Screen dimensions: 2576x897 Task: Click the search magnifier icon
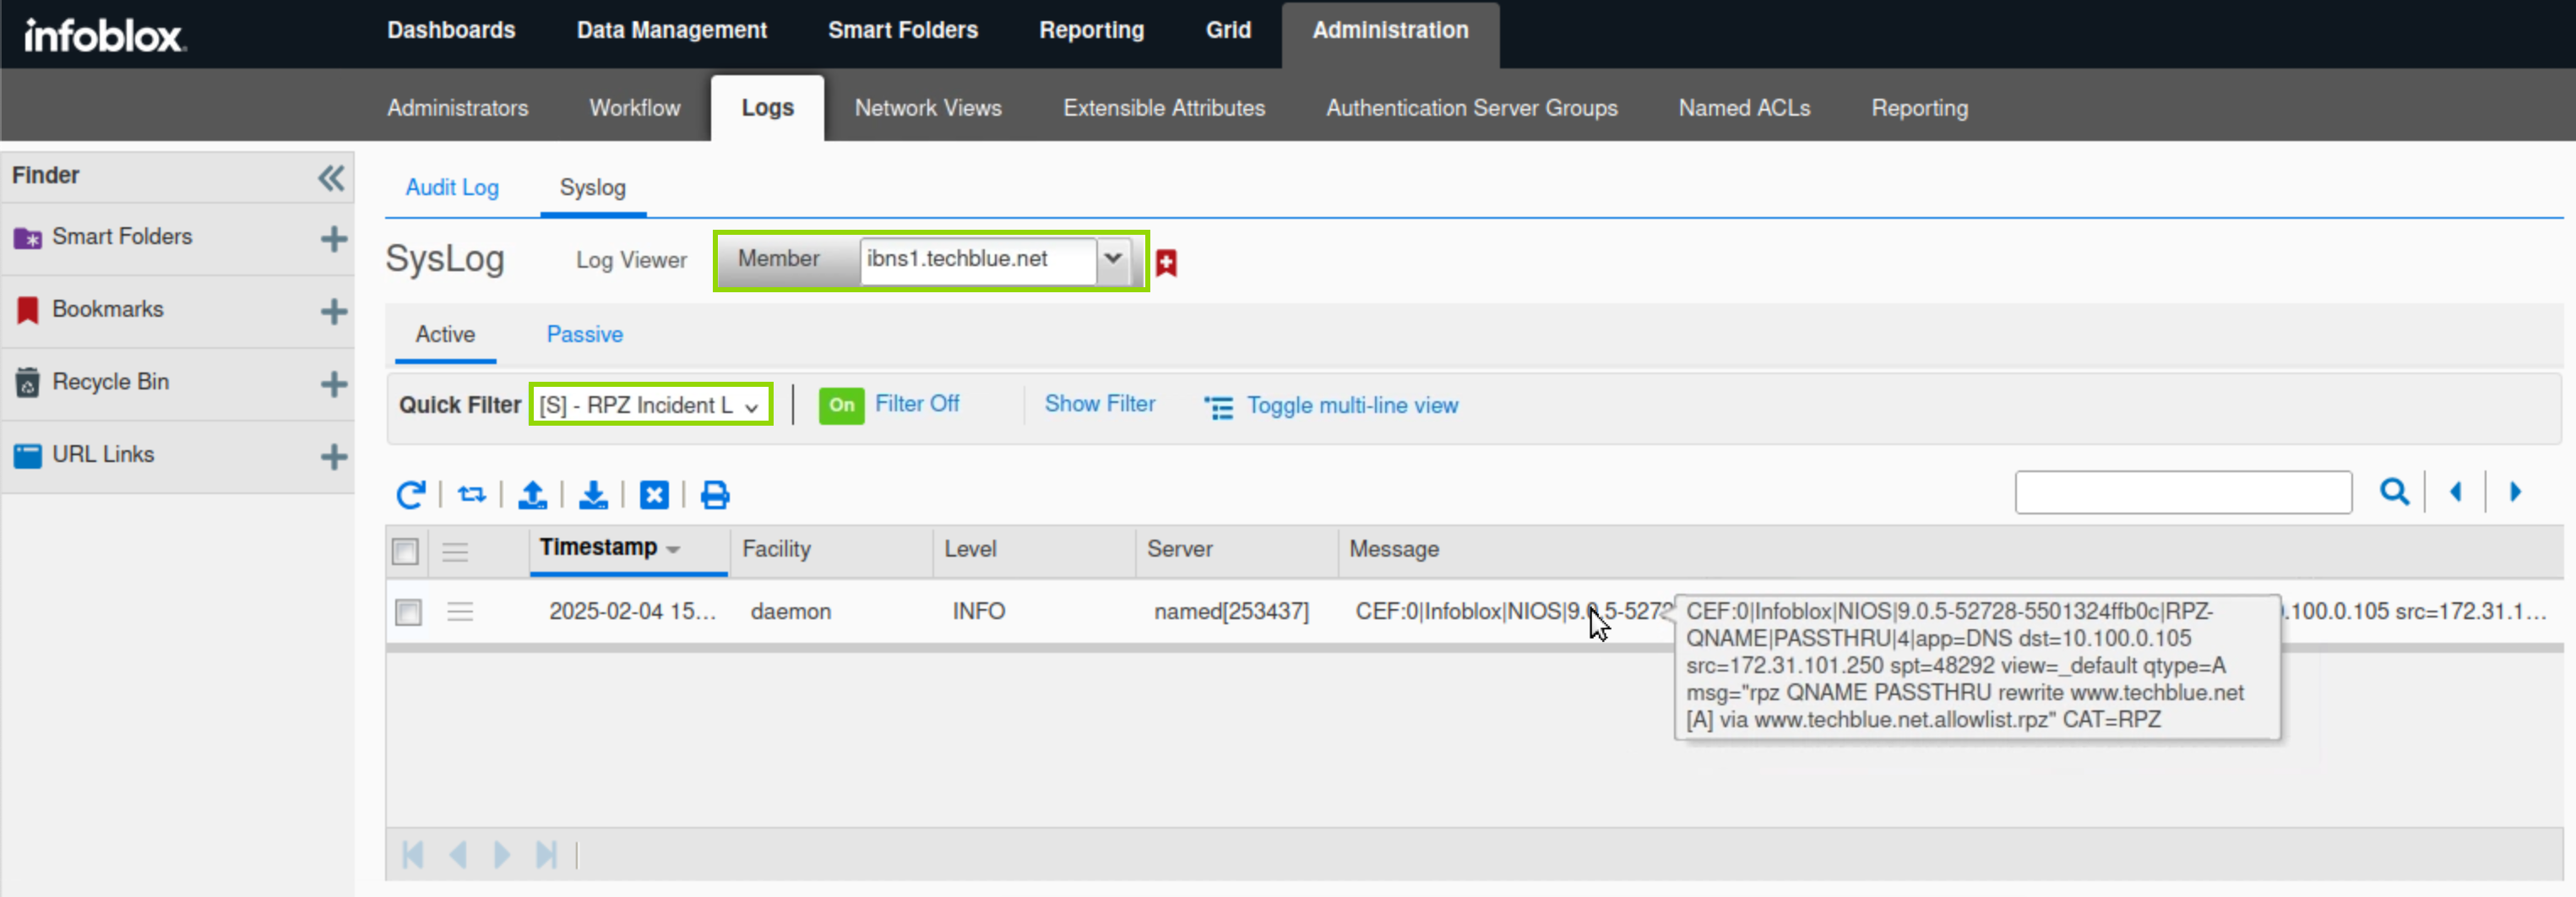(x=2393, y=492)
